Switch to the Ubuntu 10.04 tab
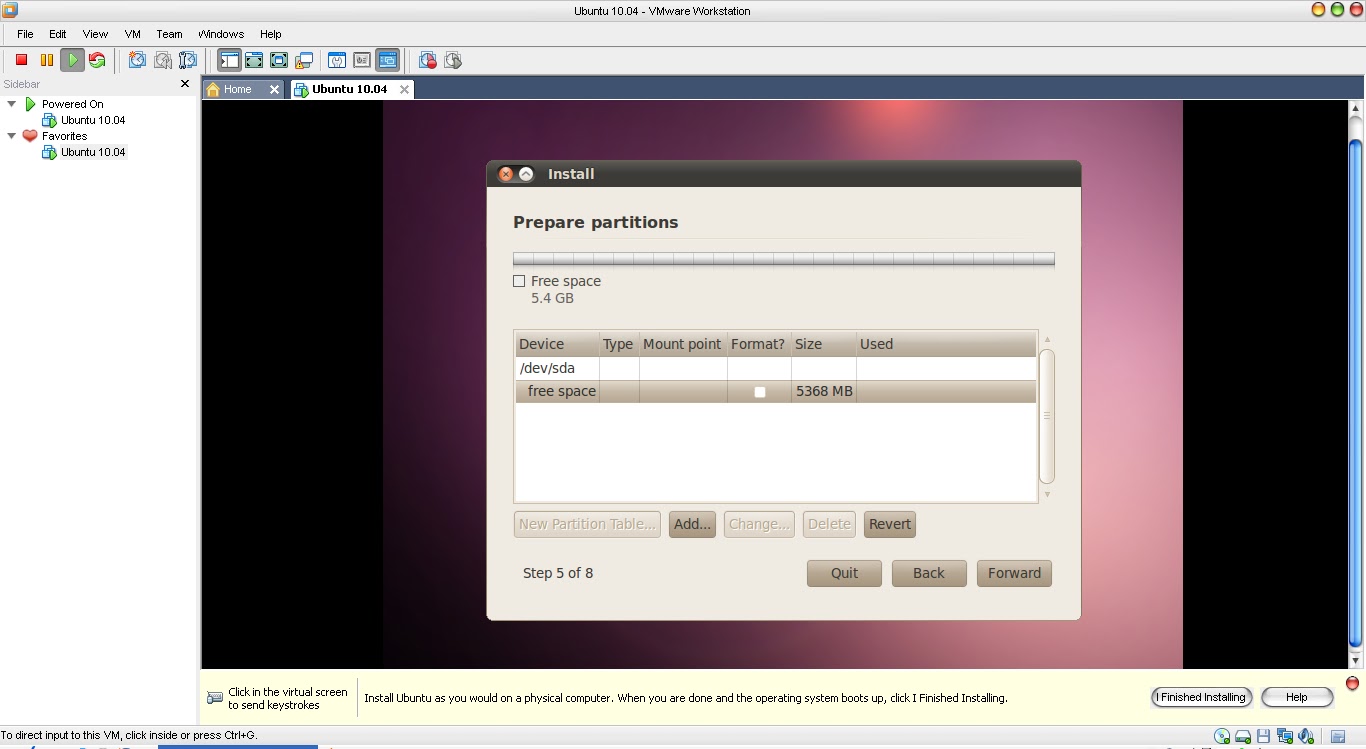This screenshot has width=1366, height=749. click(349, 89)
